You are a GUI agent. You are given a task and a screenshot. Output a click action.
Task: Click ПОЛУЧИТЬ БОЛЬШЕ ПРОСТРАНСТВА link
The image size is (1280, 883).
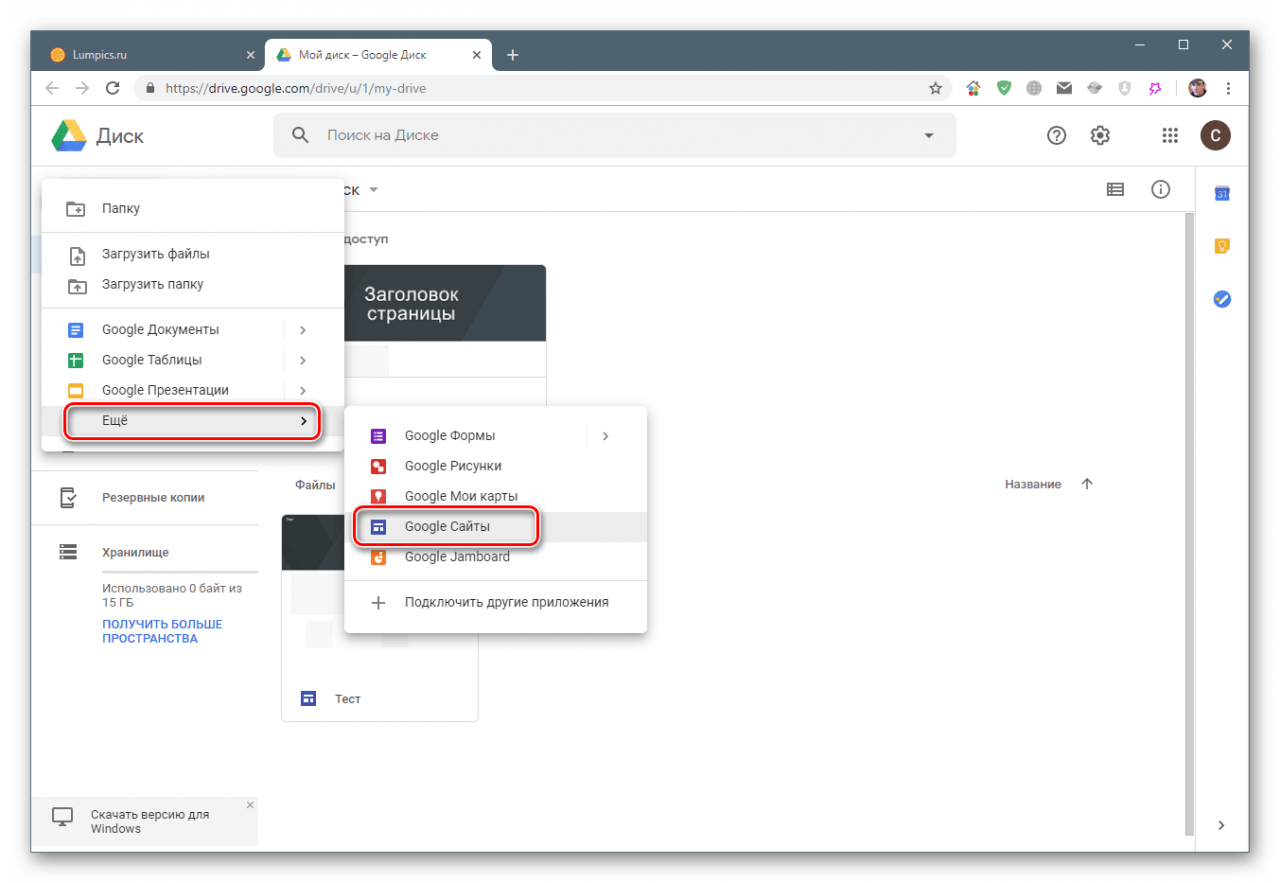click(x=162, y=631)
